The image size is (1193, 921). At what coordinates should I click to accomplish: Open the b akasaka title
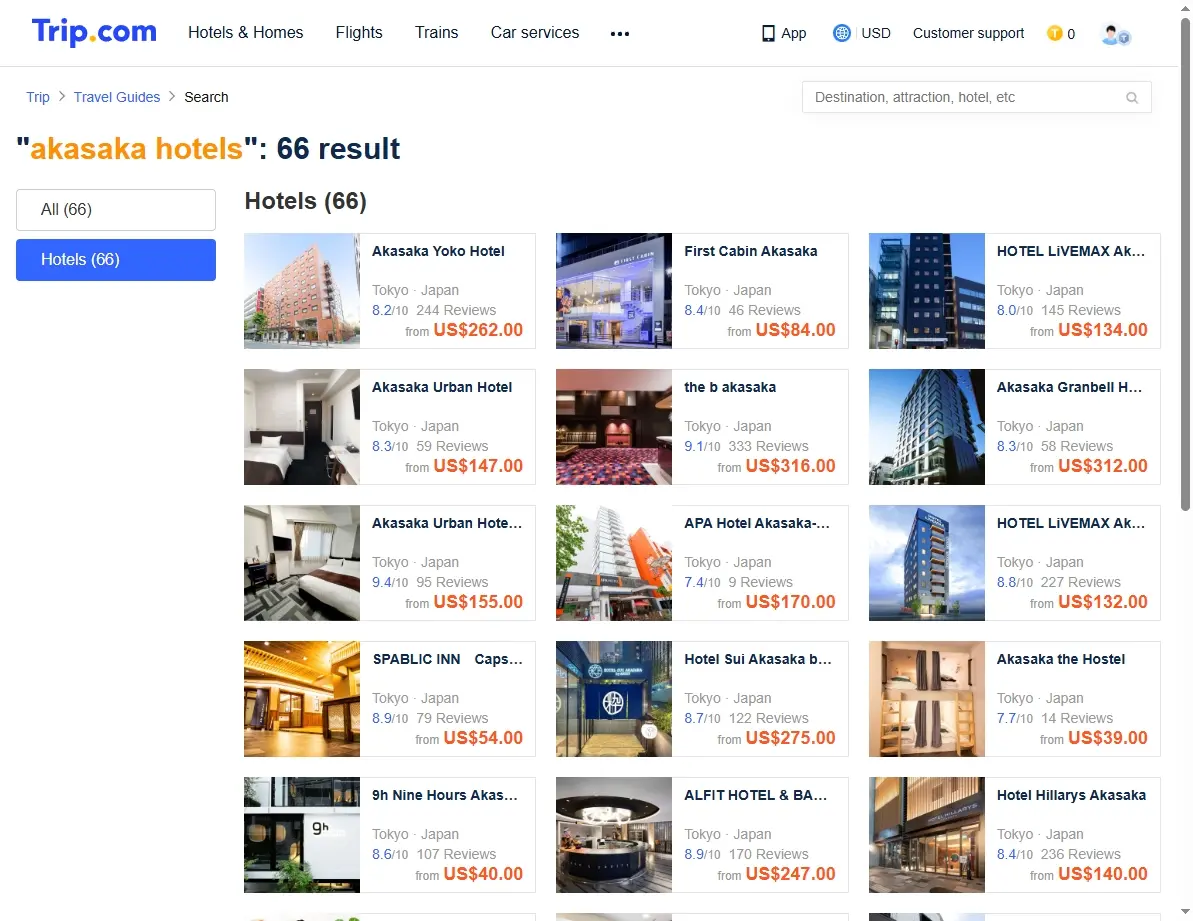point(730,388)
